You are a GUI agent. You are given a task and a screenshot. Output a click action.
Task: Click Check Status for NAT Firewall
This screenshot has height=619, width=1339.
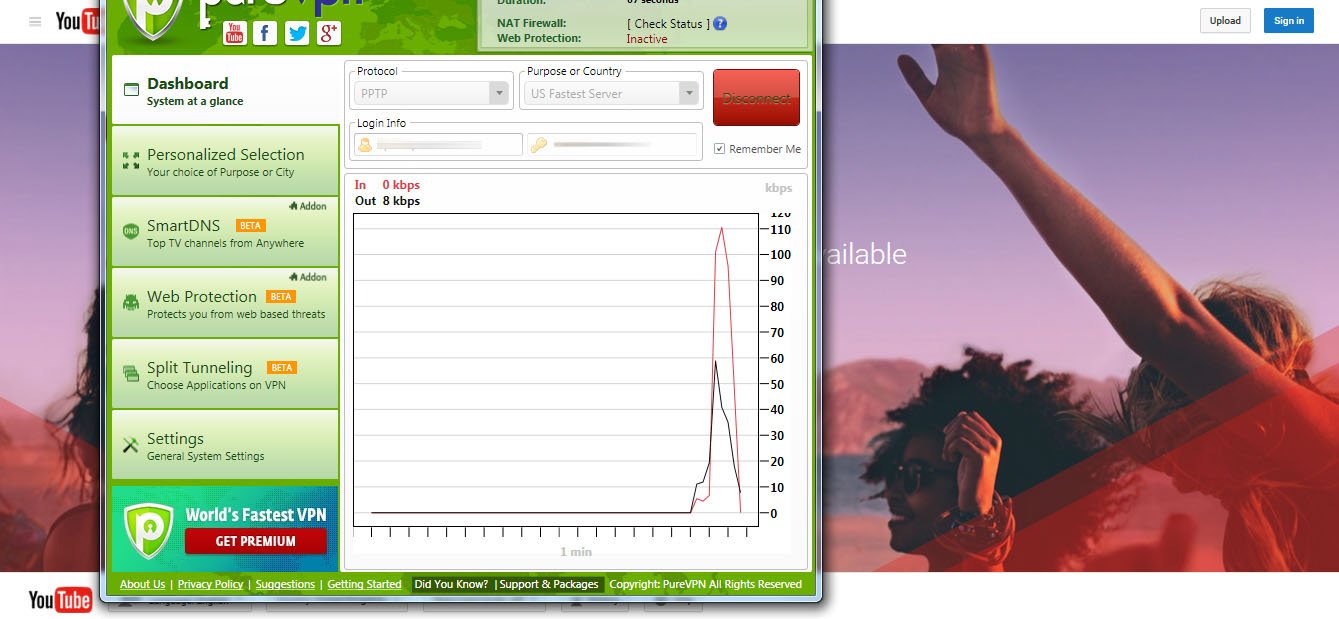click(x=668, y=24)
